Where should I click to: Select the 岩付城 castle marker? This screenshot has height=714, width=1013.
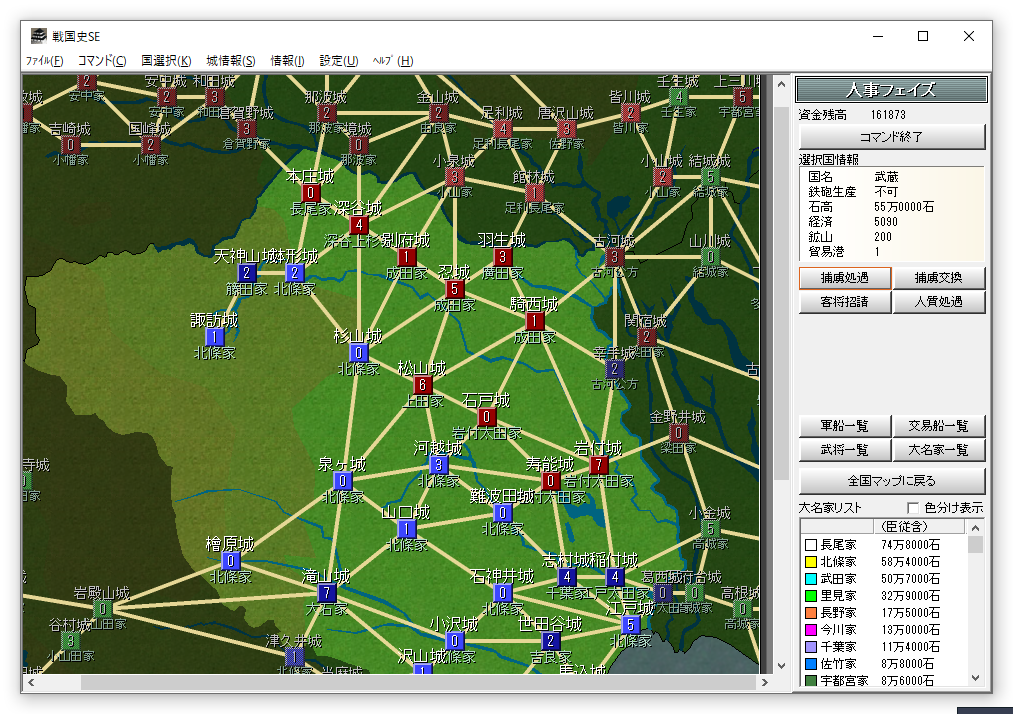[599, 465]
